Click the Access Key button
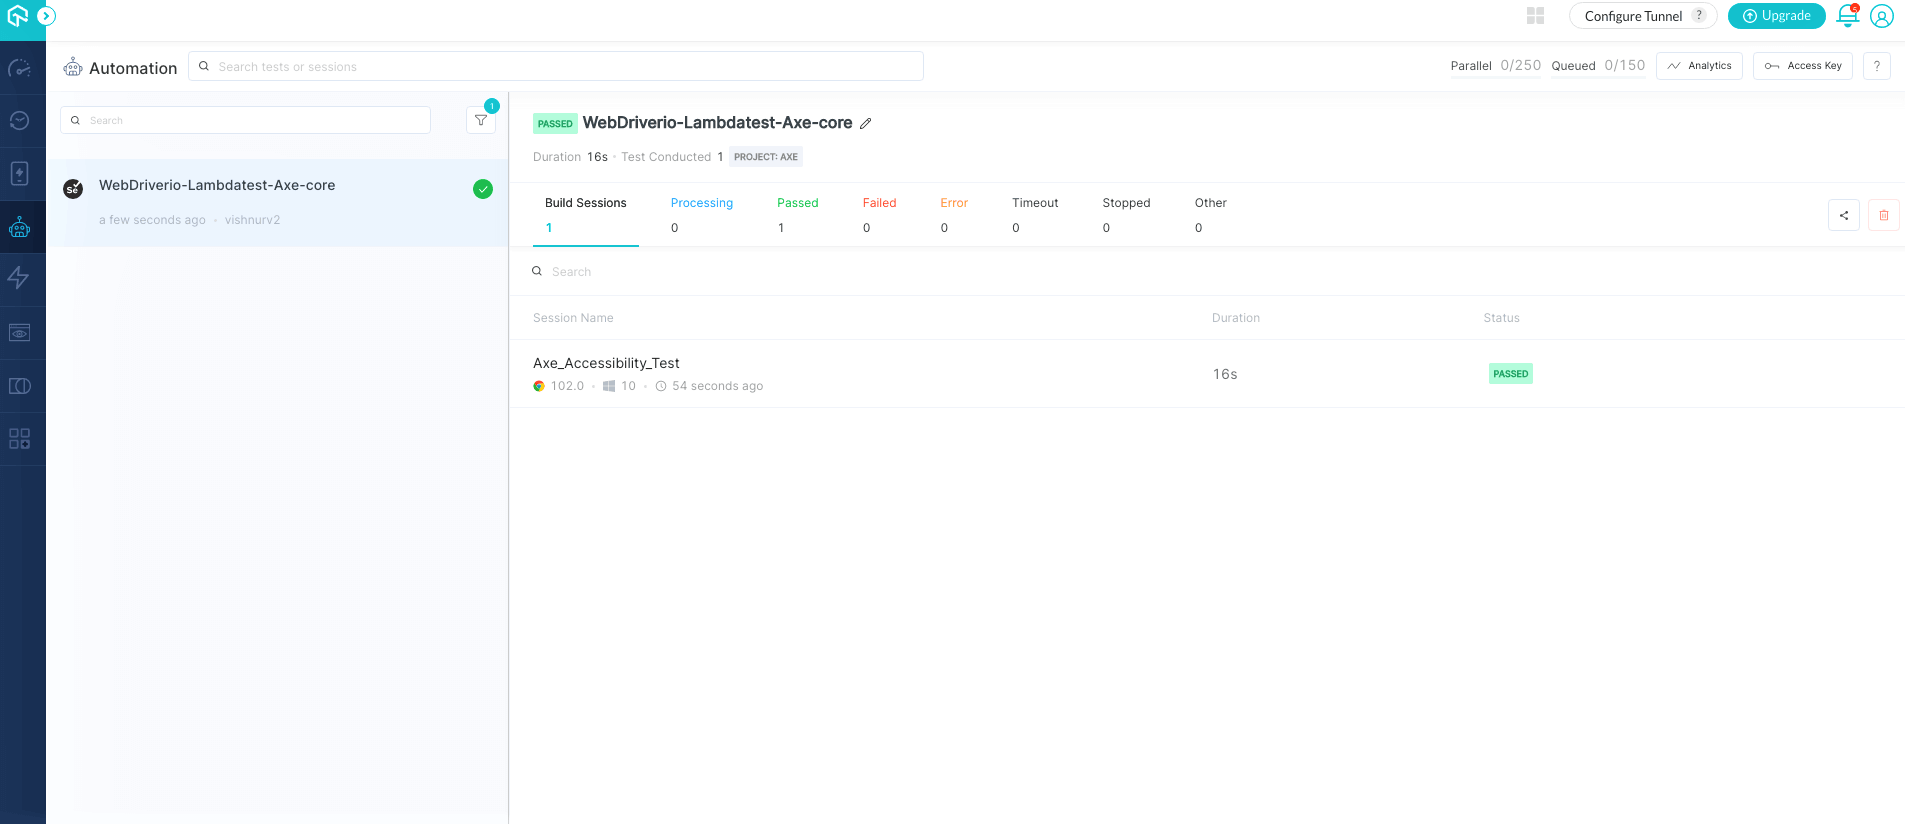This screenshot has width=1905, height=824. click(1802, 66)
